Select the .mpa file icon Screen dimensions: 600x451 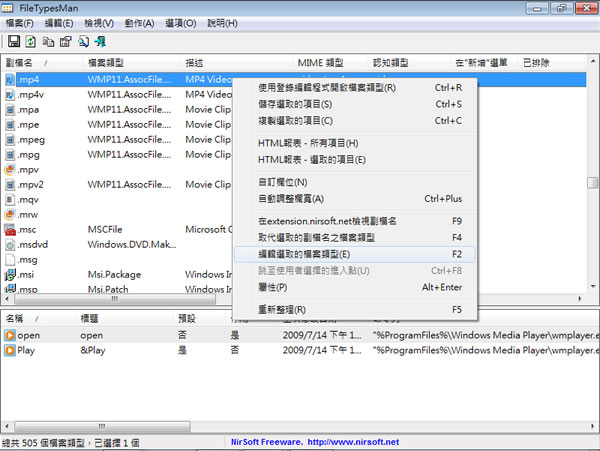tap(10, 110)
